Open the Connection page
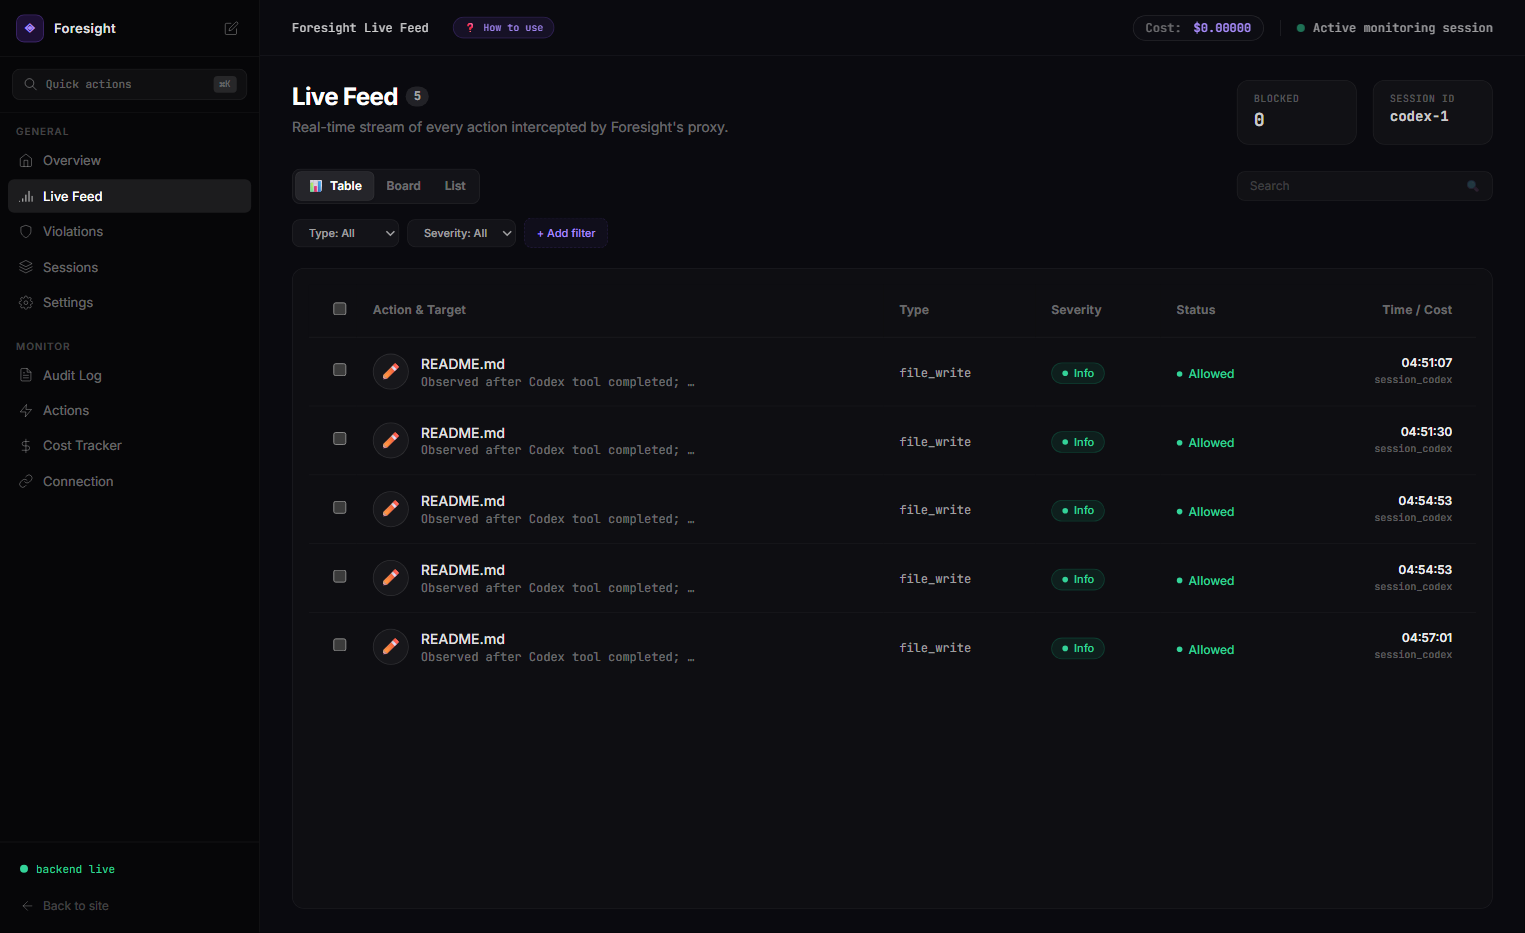Screen dimensions: 1525x933 pos(129,481)
